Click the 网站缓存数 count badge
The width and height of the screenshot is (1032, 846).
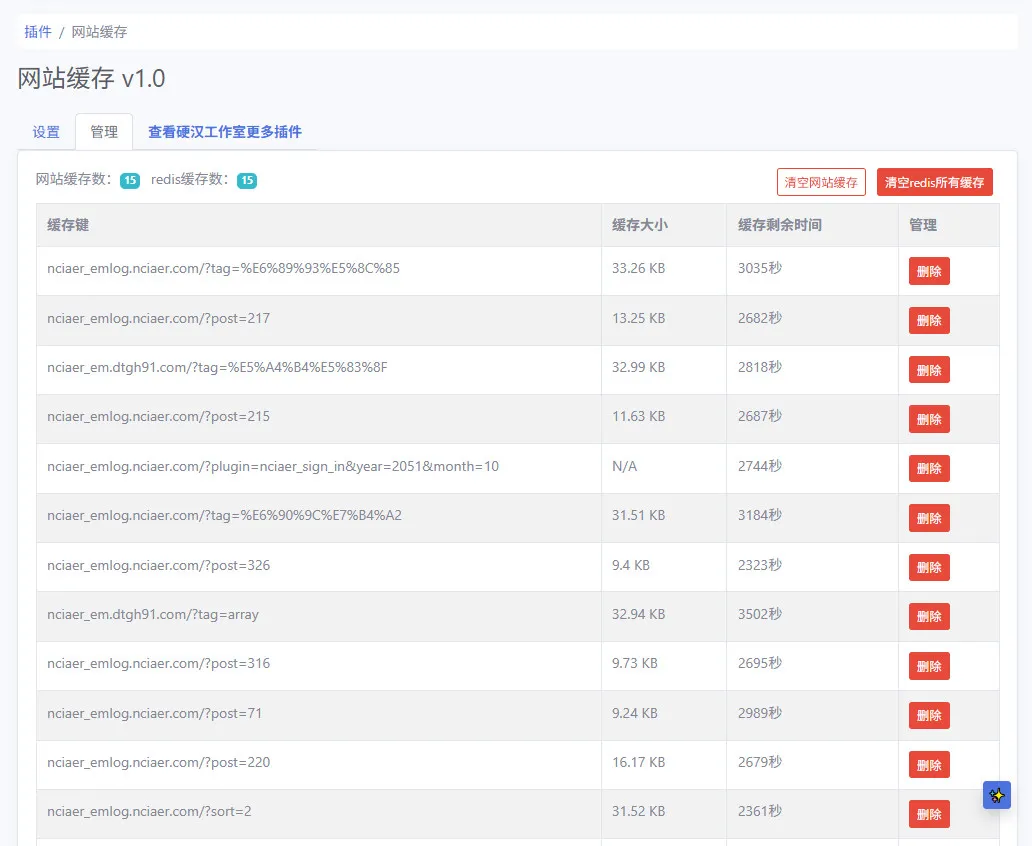click(130, 180)
